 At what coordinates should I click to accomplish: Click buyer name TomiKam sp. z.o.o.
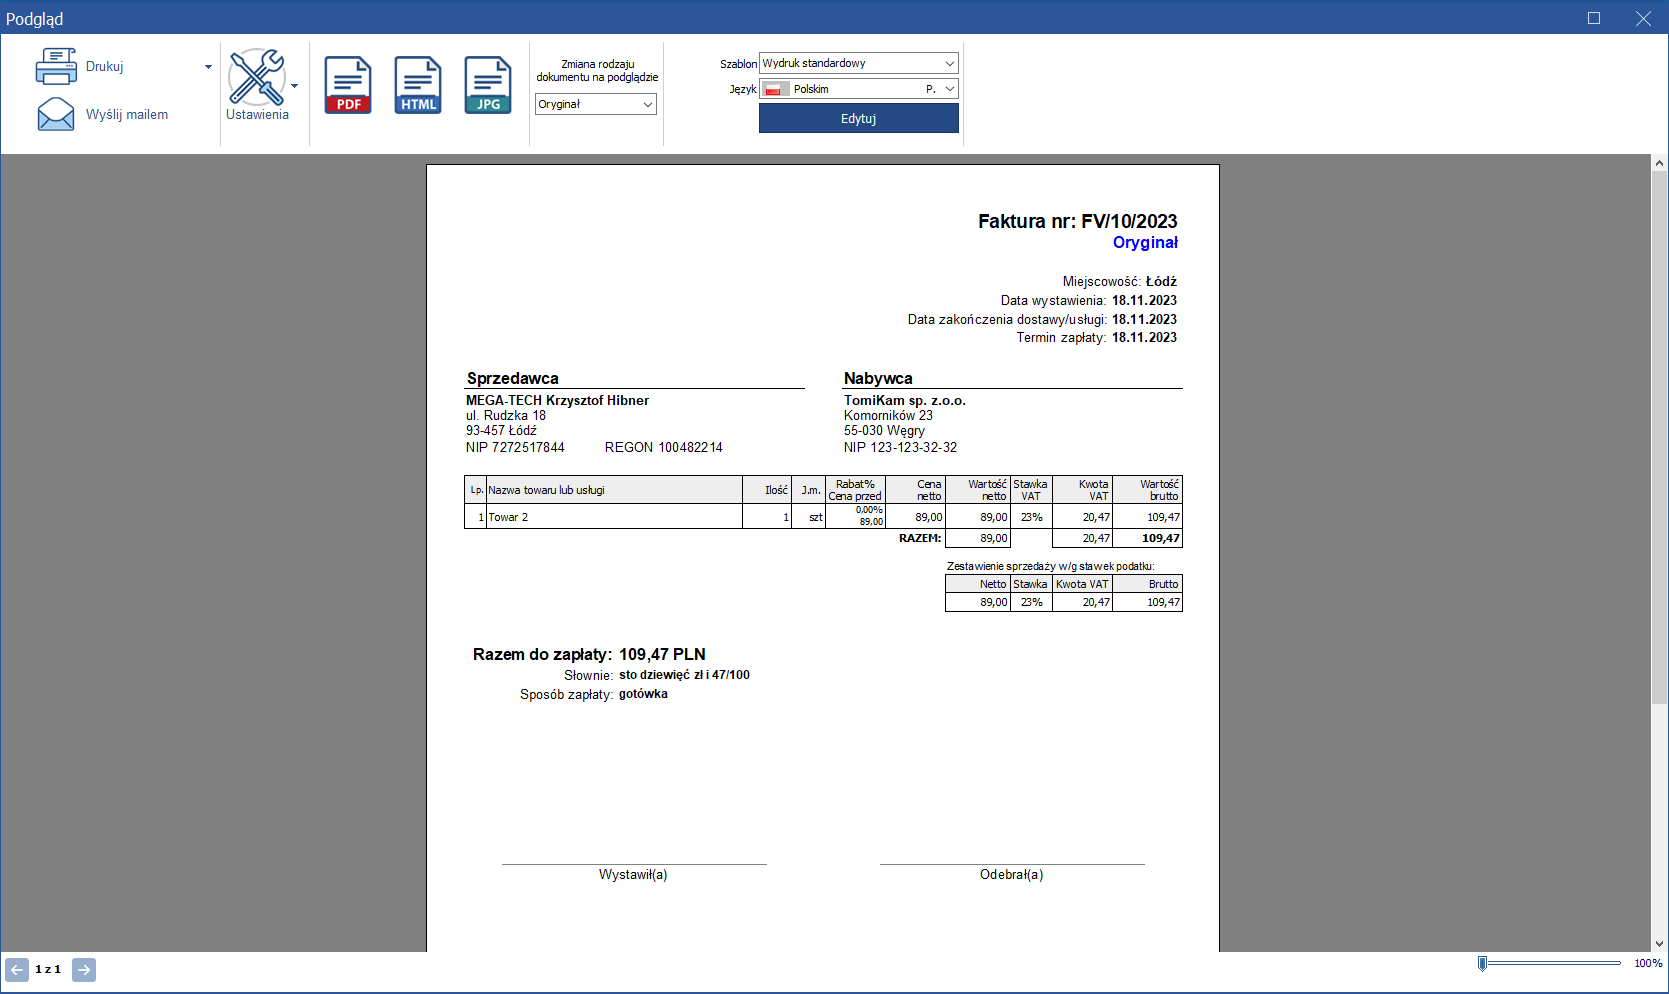[x=905, y=400]
